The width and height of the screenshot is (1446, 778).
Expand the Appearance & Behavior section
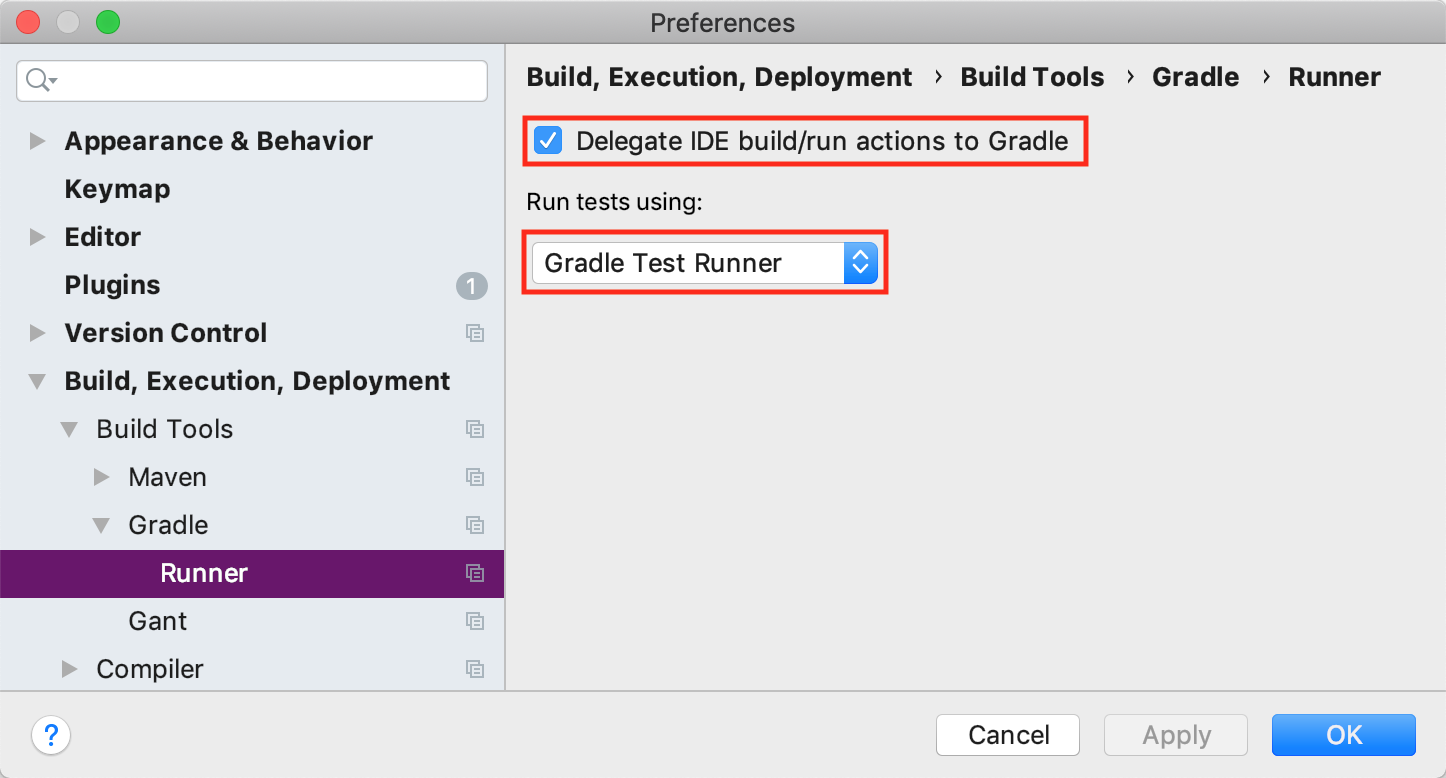click(38, 141)
